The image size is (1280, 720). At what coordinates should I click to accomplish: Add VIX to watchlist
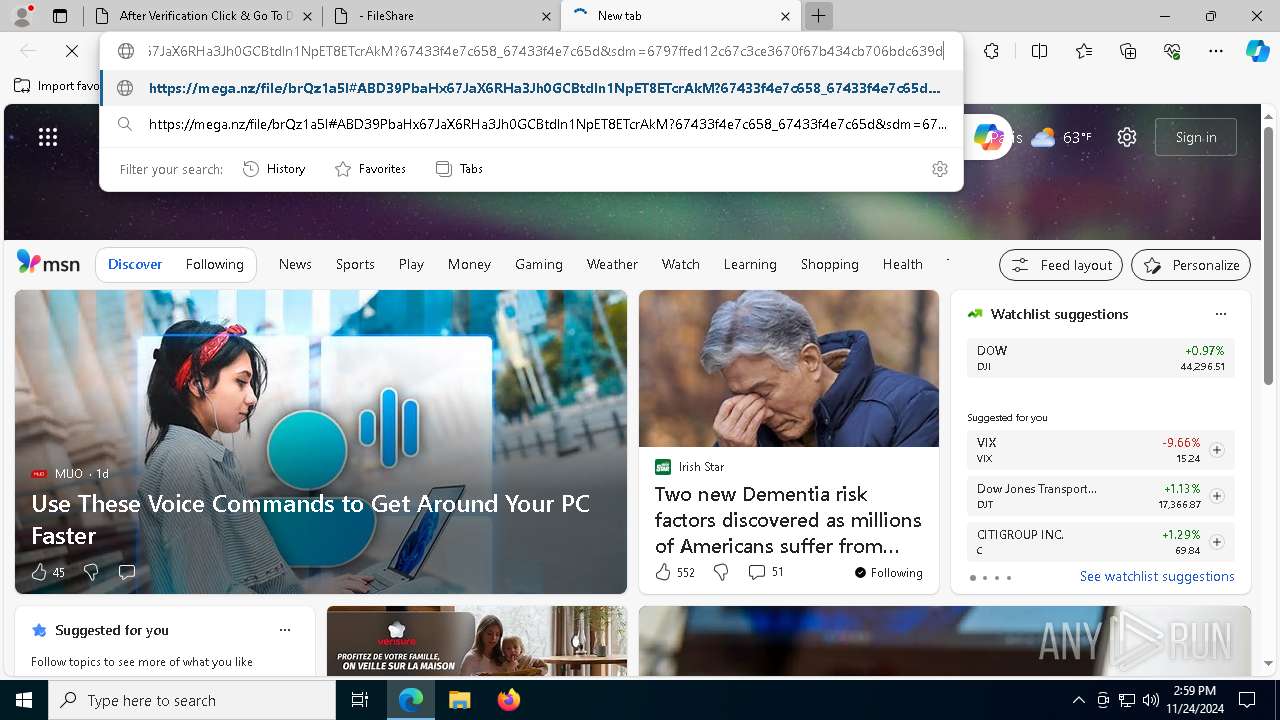[1216, 450]
